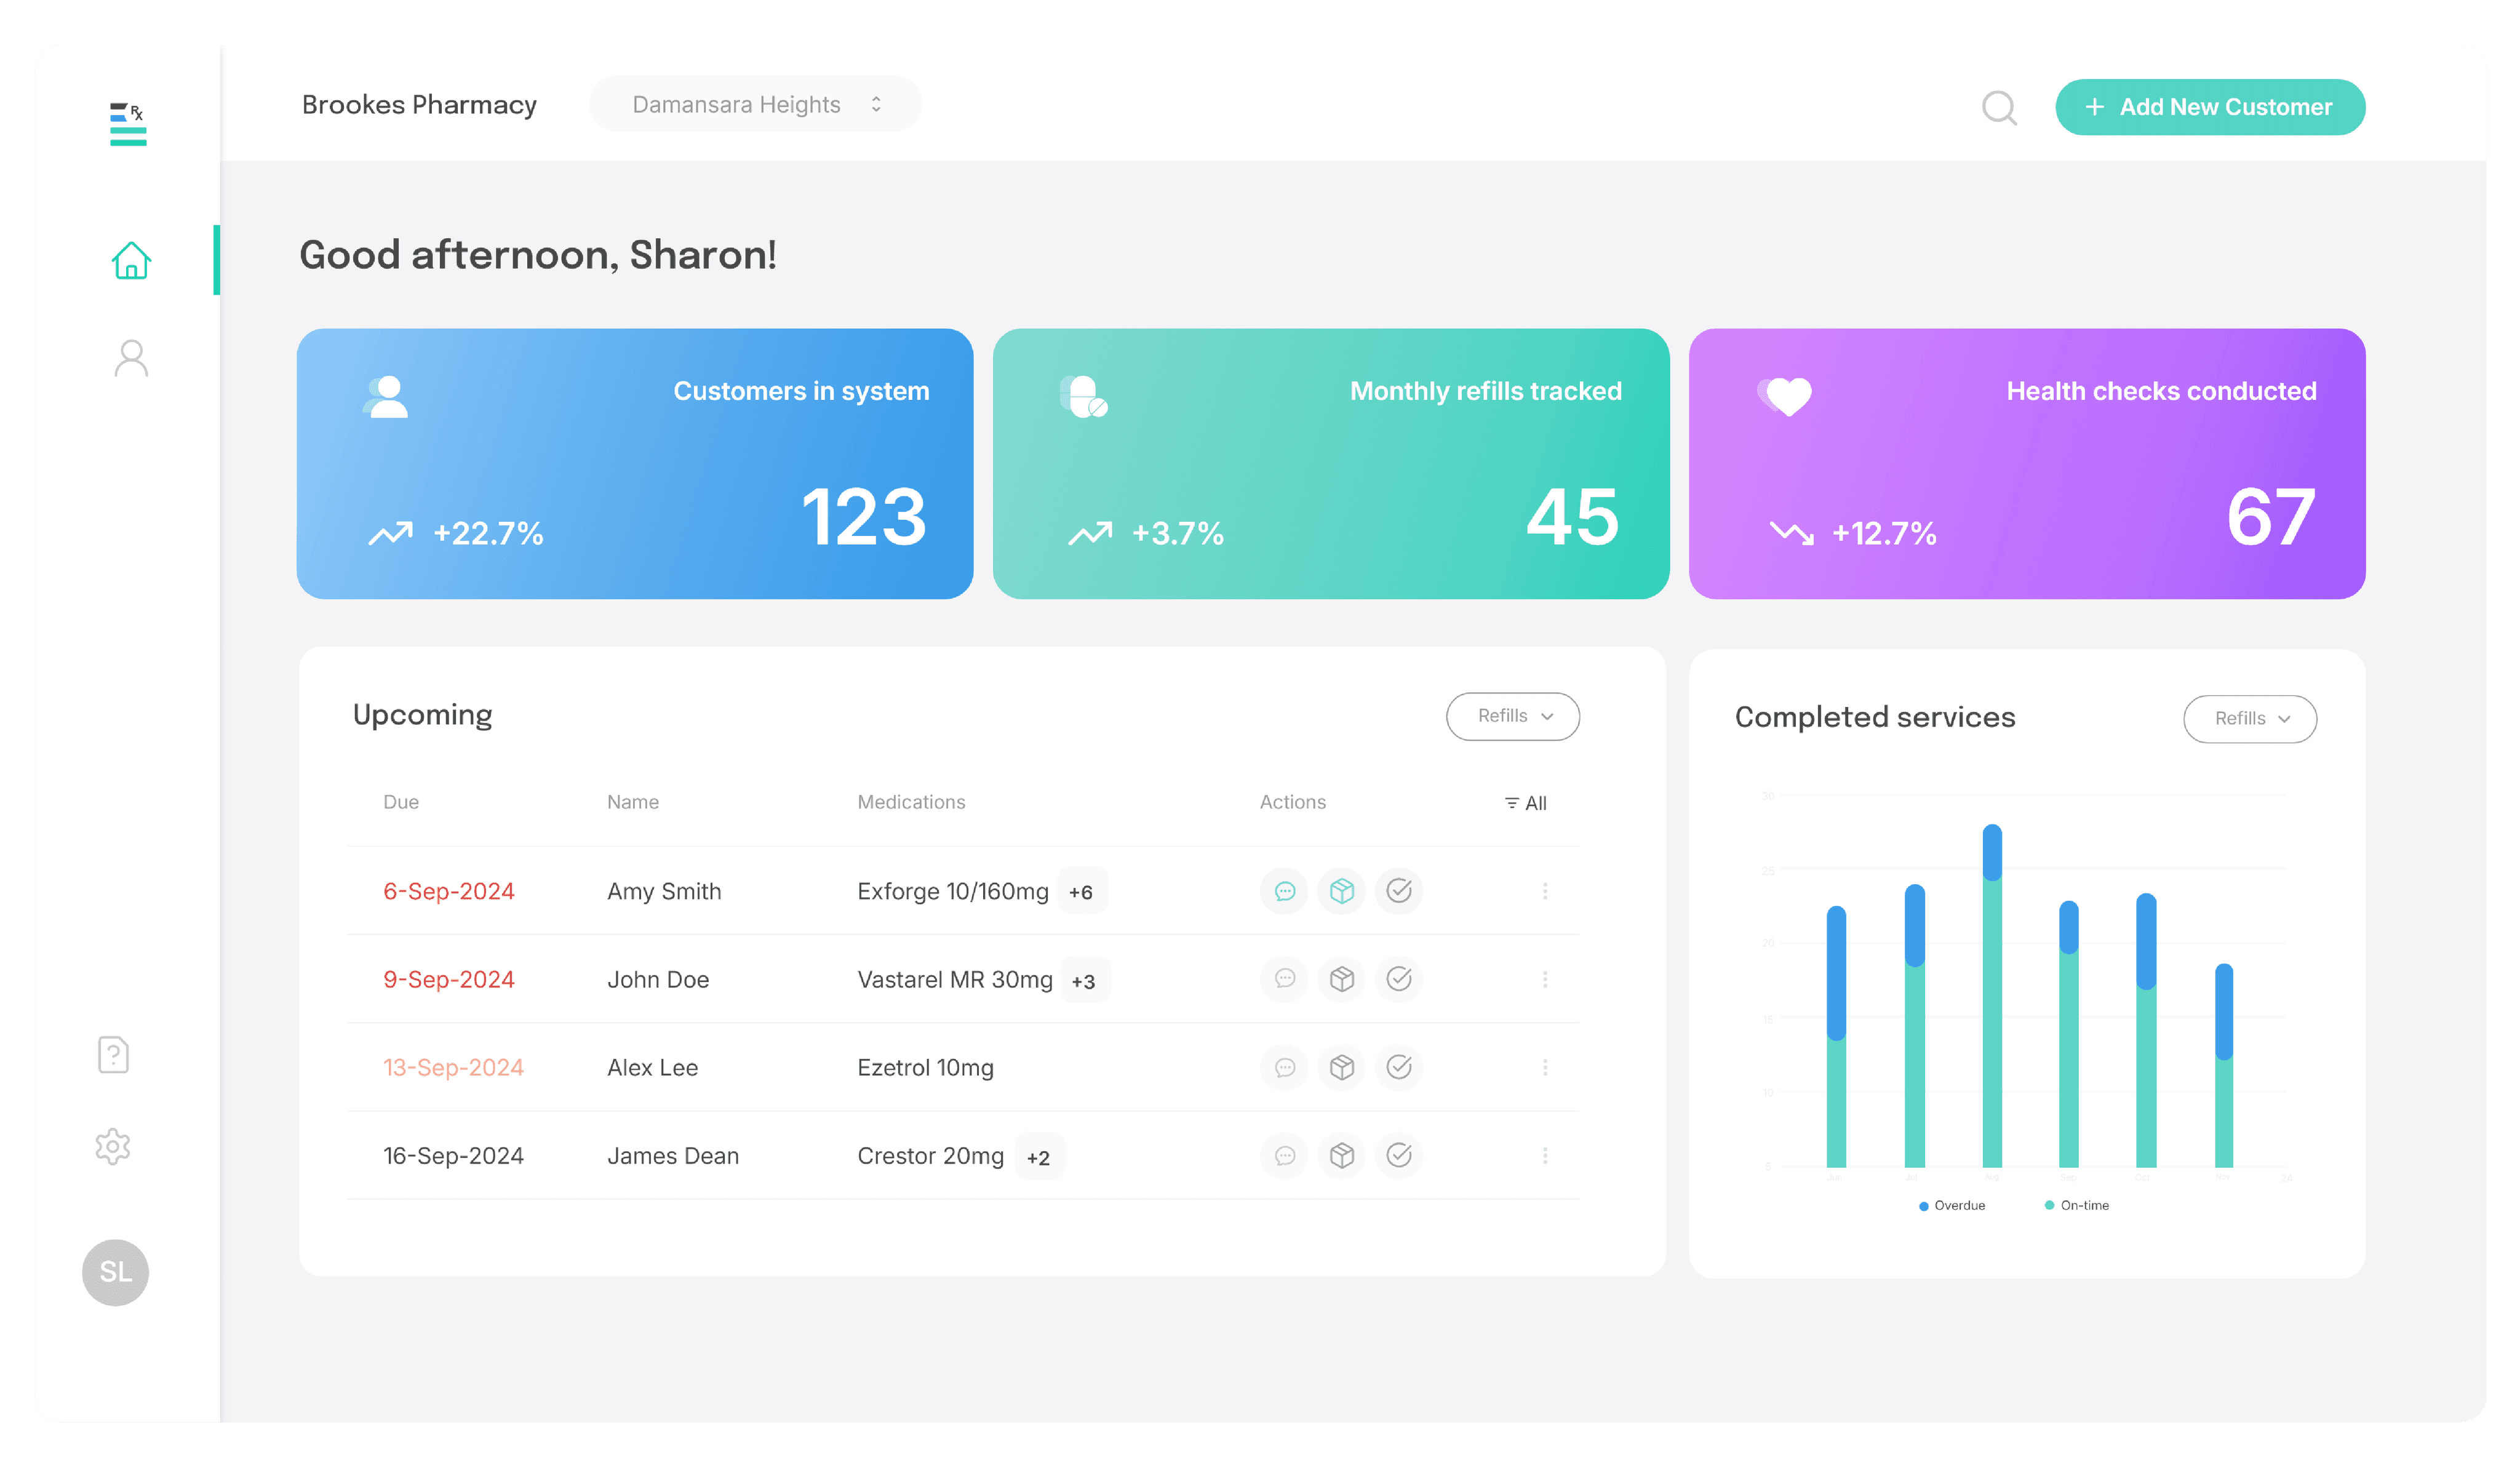Open the Monthly refills tracked card
The height and width of the screenshot is (1465, 2520).
(1330, 463)
